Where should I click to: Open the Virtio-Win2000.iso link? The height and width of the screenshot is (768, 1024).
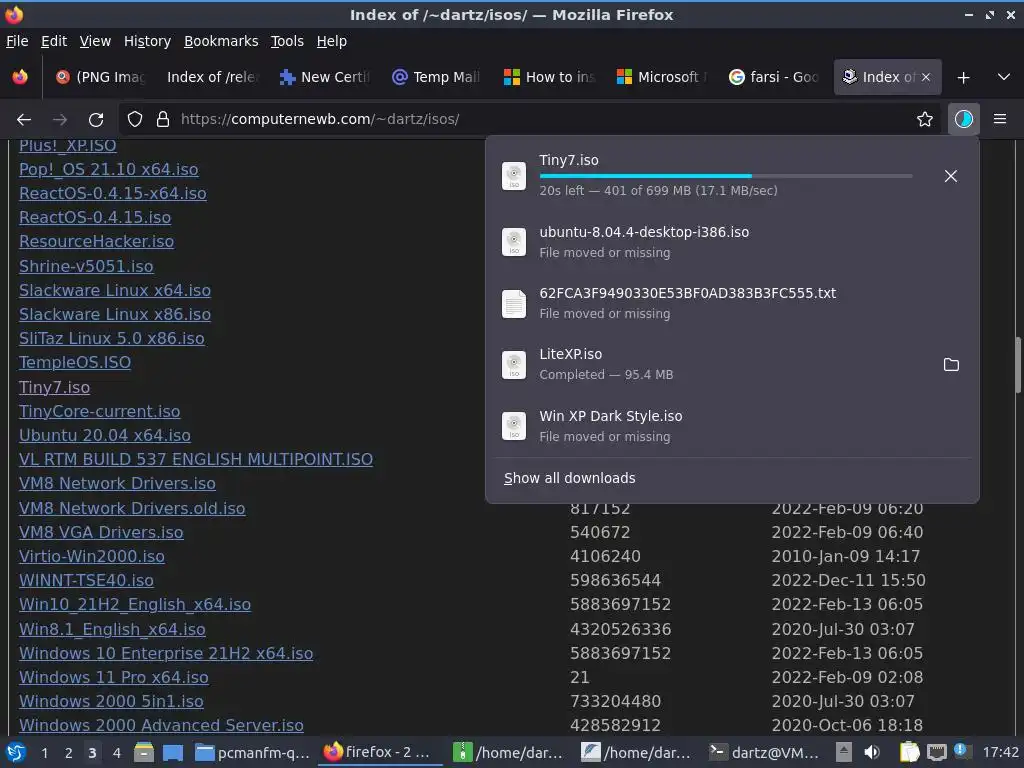[x=91, y=556]
